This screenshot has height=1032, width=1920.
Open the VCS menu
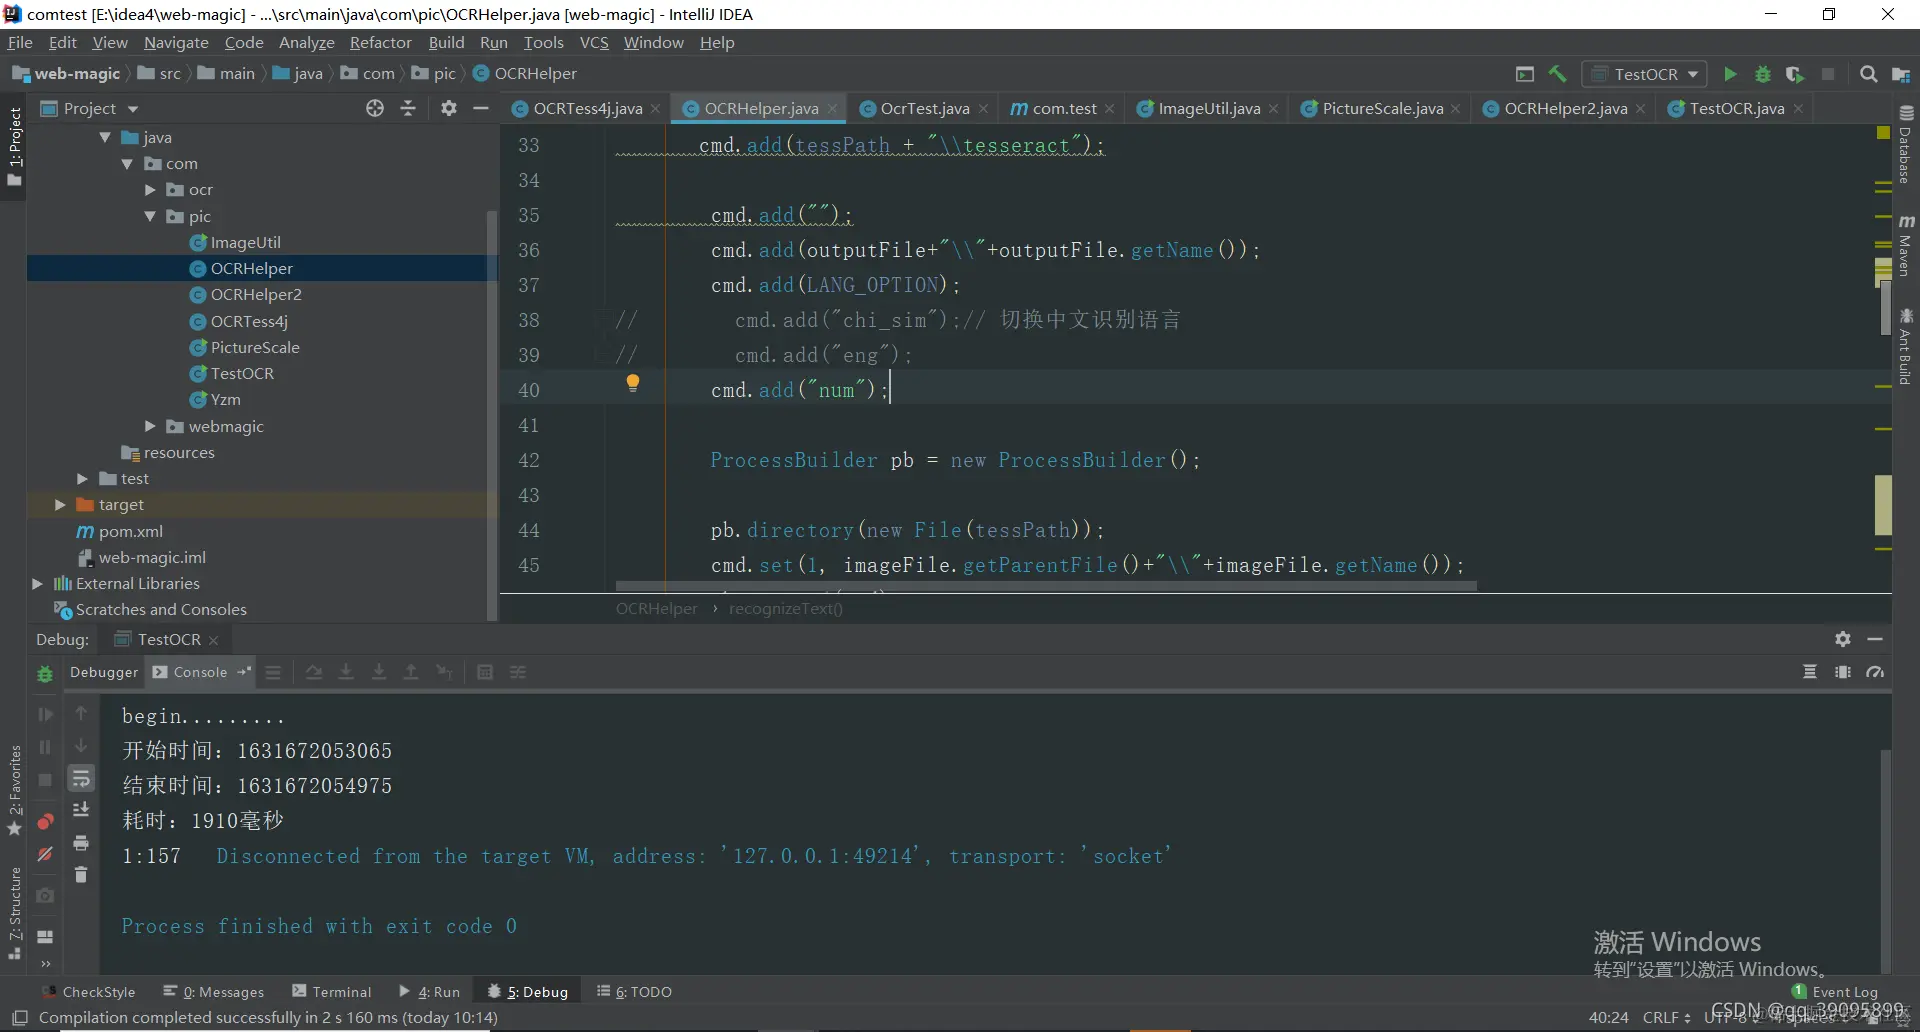(x=594, y=42)
